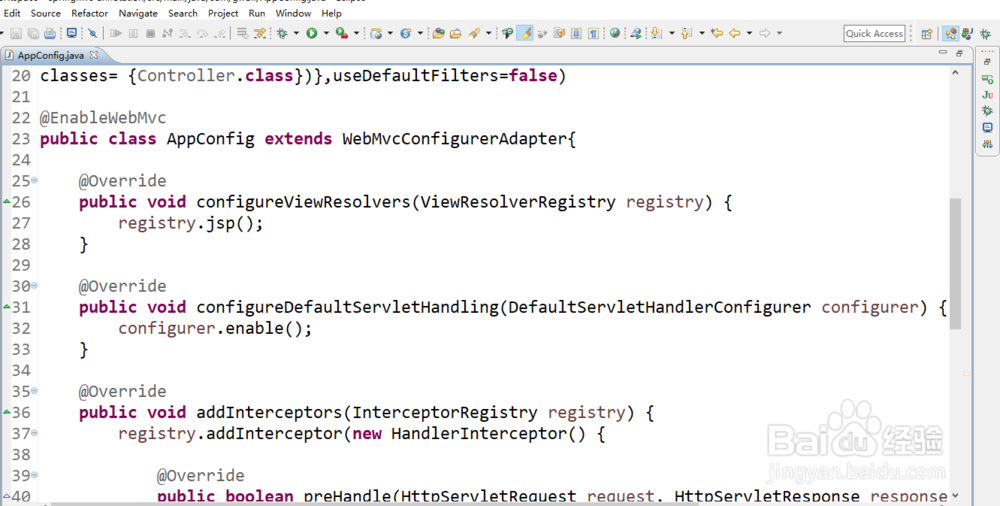
Task: Click the Suspend debug icon
Action: (x=133, y=33)
